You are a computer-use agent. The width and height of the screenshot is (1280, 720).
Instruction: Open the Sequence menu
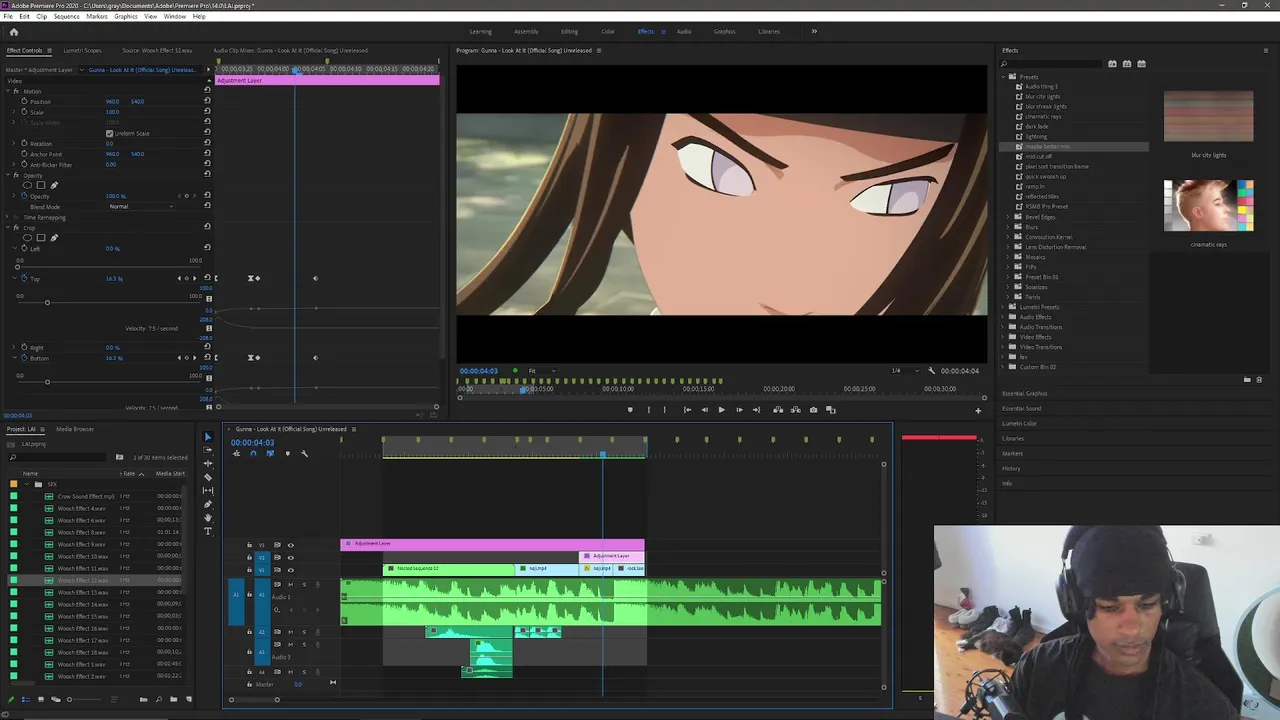pyautogui.click(x=67, y=16)
